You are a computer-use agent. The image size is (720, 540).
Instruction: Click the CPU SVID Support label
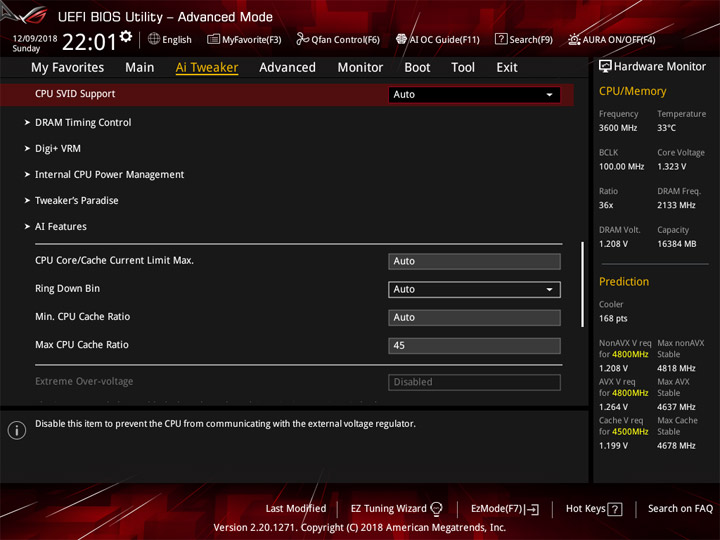click(x=75, y=94)
